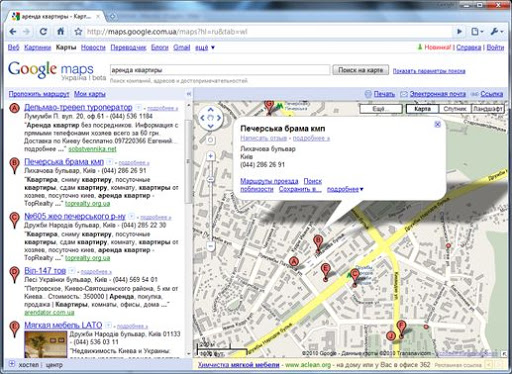Select marker A in the results list
The width and height of the screenshot is (512, 374).
[14, 108]
